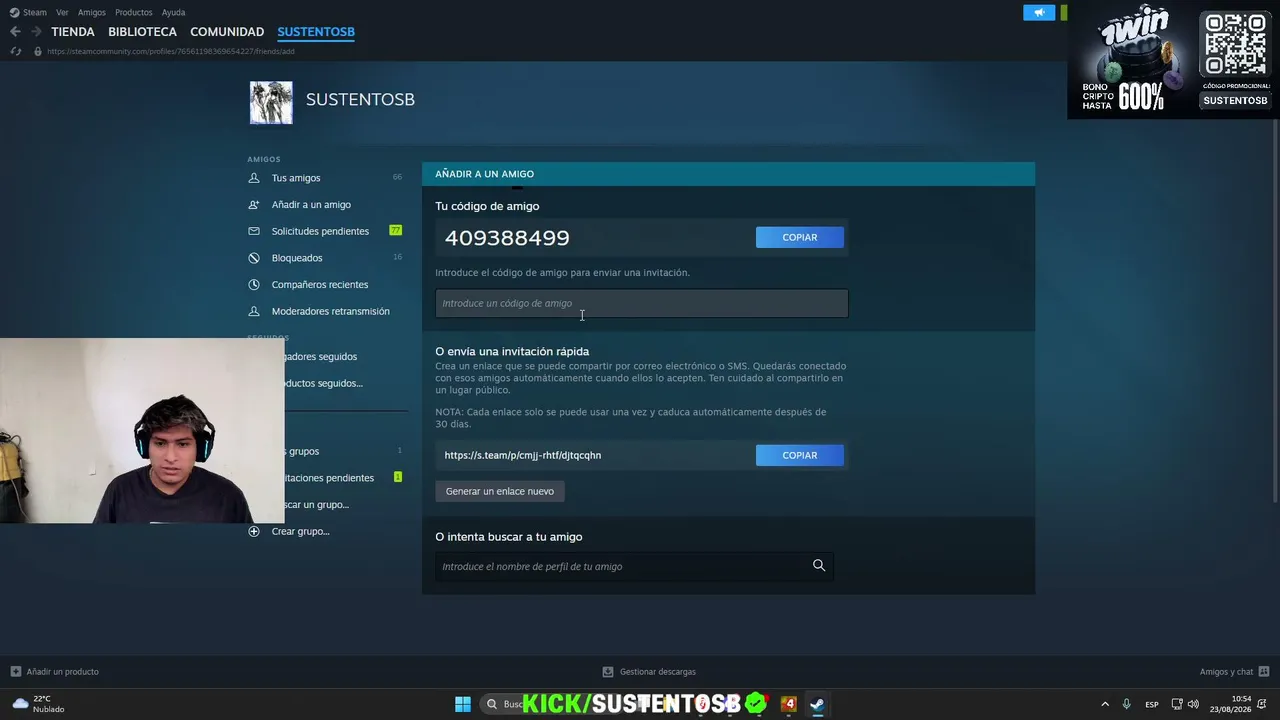Click Añadir un producto in footer
Viewport: 1280px width, 720px height.
[63, 671]
